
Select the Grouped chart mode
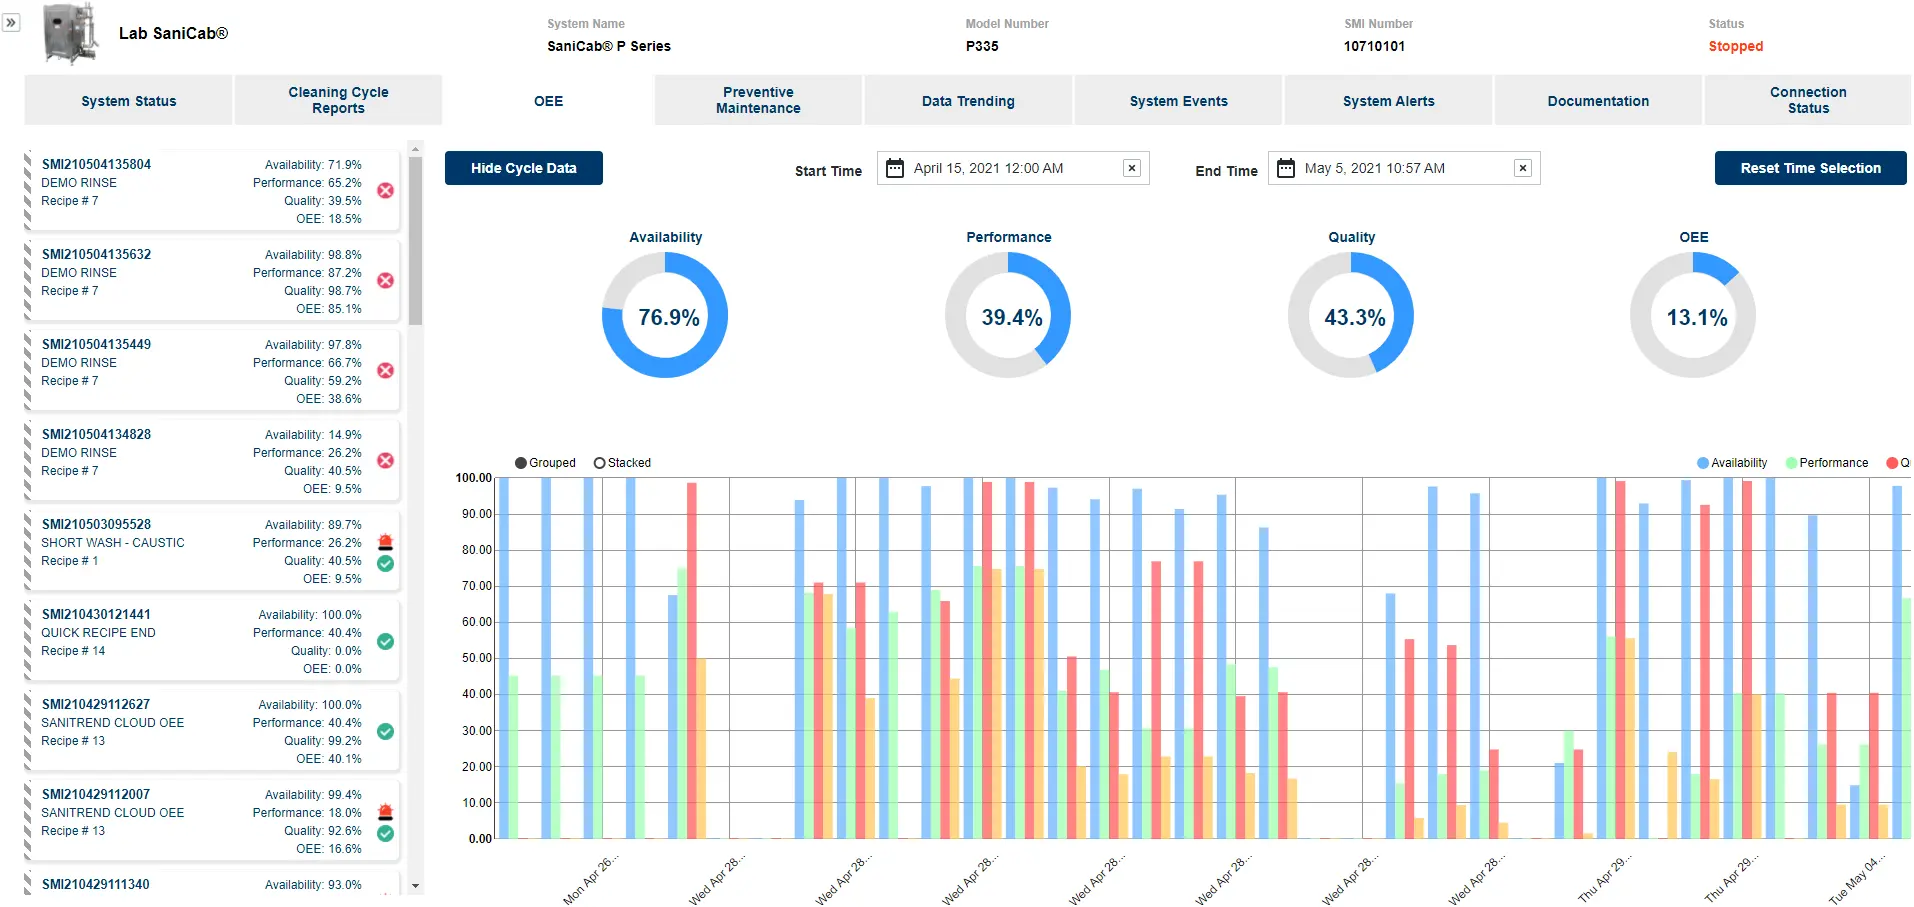click(x=521, y=463)
